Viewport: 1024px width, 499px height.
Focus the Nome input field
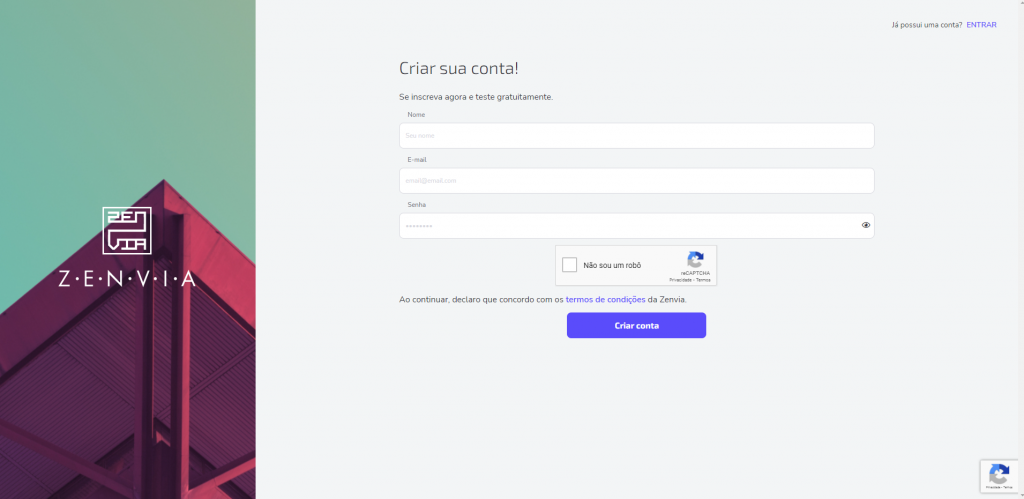pos(636,135)
